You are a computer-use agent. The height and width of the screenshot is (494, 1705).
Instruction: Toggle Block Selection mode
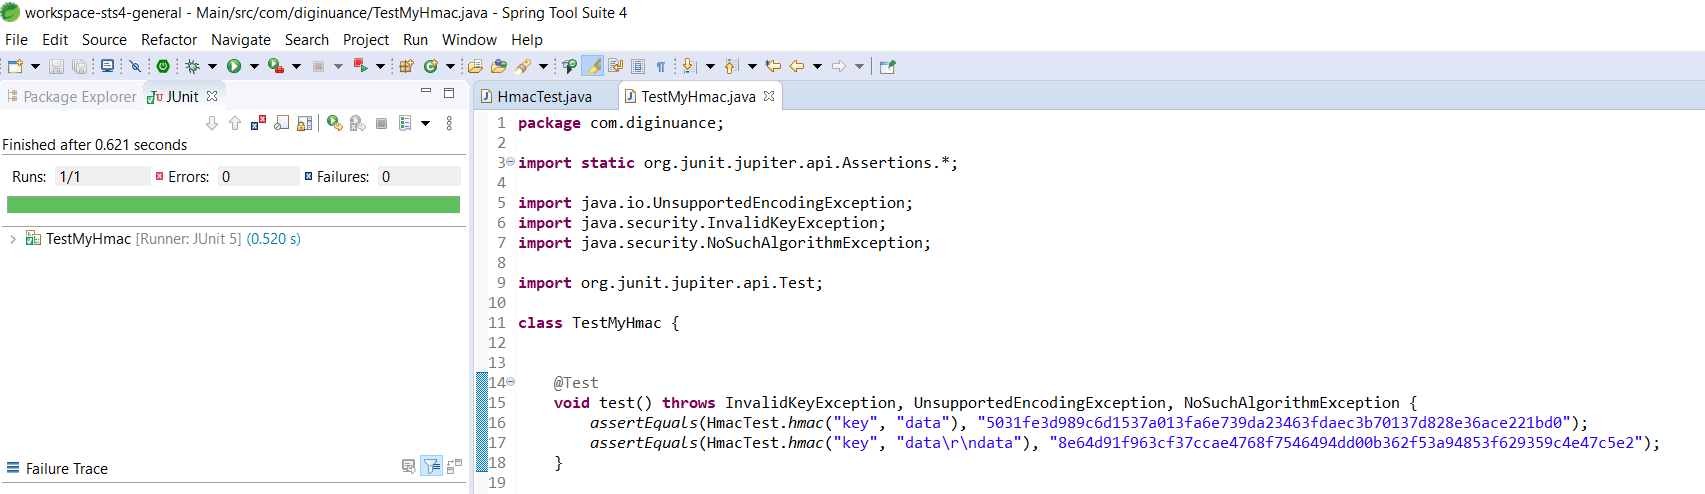coord(638,66)
